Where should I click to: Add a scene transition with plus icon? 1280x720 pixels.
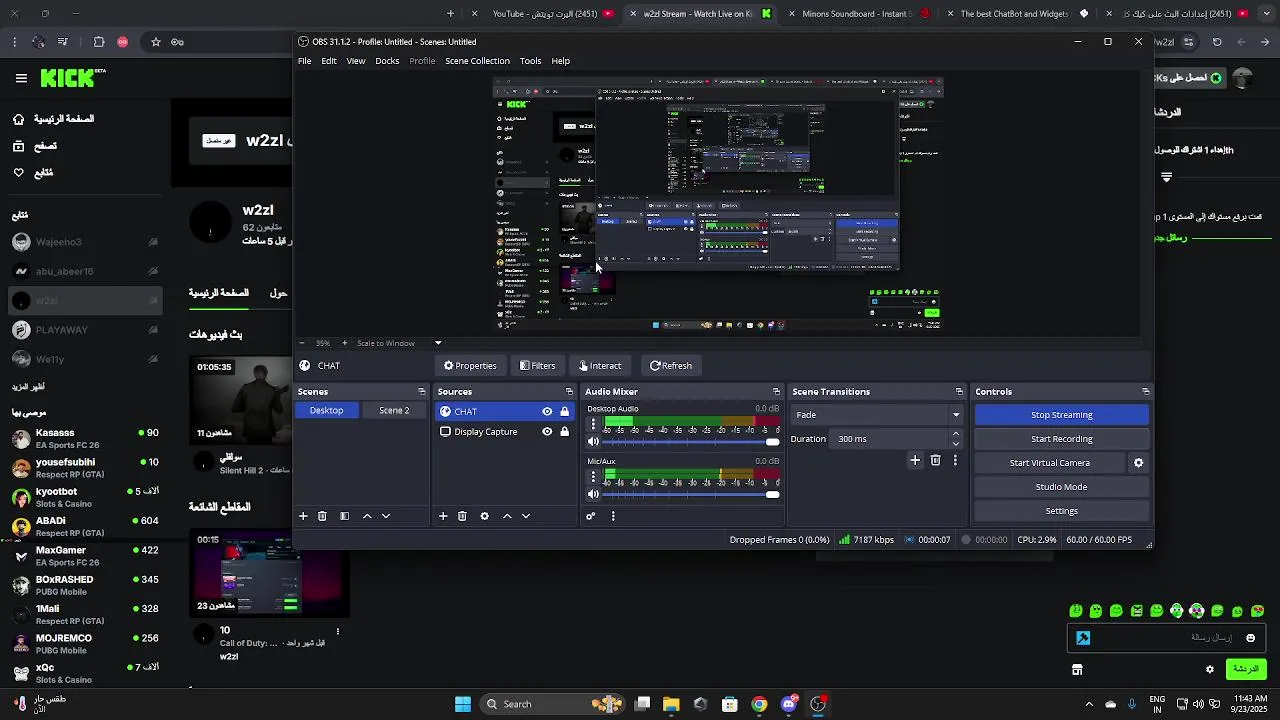pyautogui.click(x=915, y=460)
